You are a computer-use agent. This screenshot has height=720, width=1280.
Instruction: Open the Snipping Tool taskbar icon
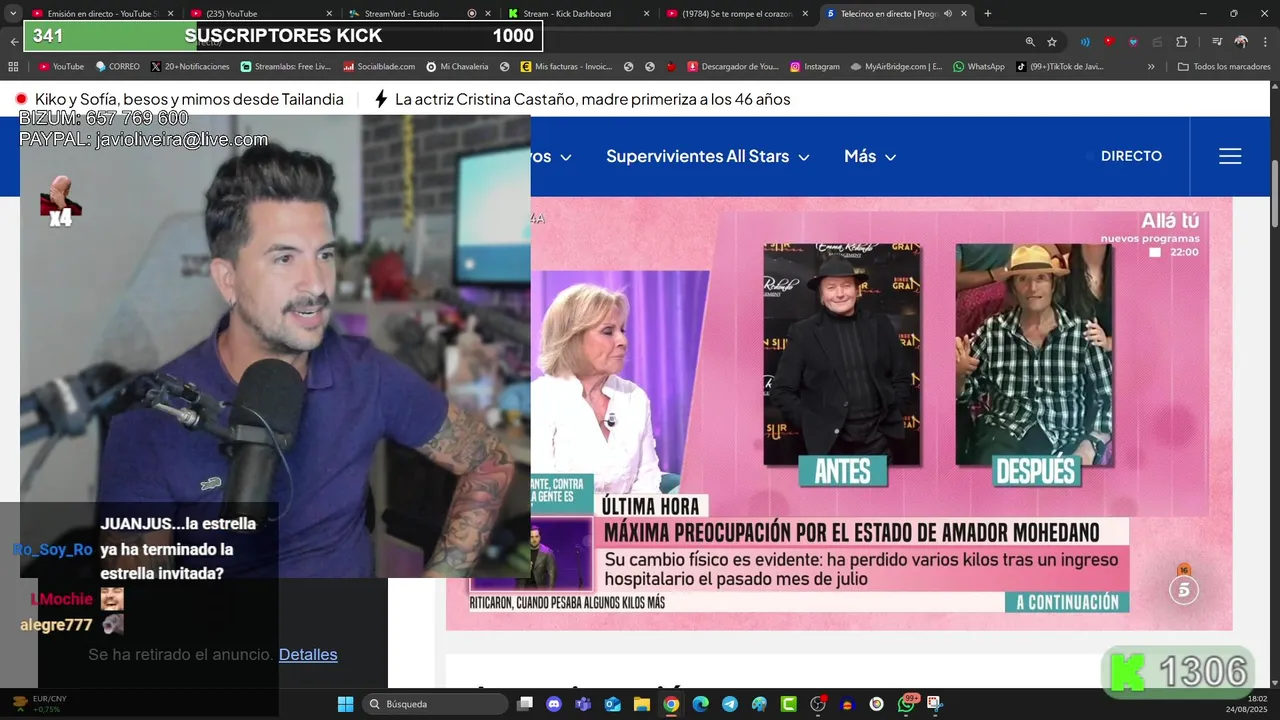tap(935, 704)
